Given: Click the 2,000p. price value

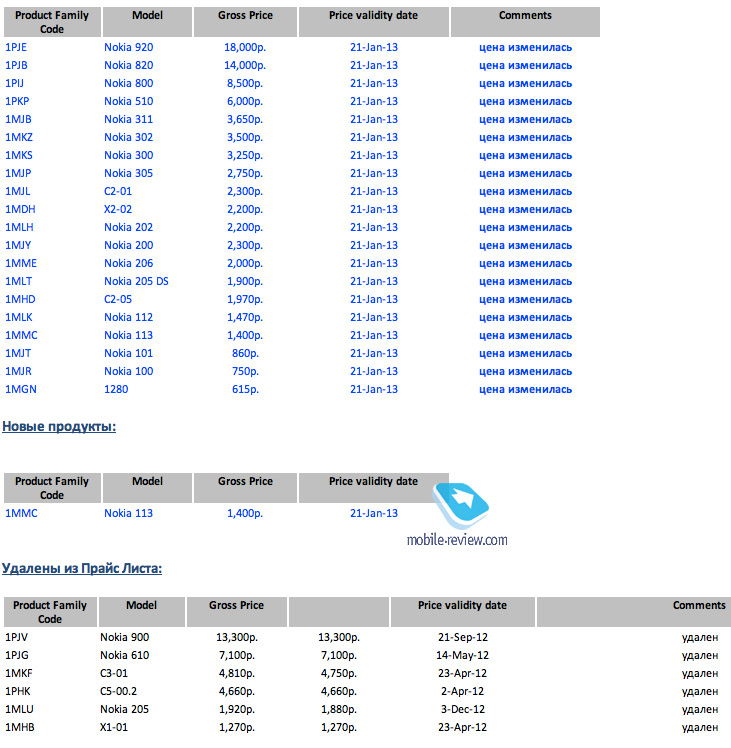Looking at the screenshot, I should tap(245, 263).
